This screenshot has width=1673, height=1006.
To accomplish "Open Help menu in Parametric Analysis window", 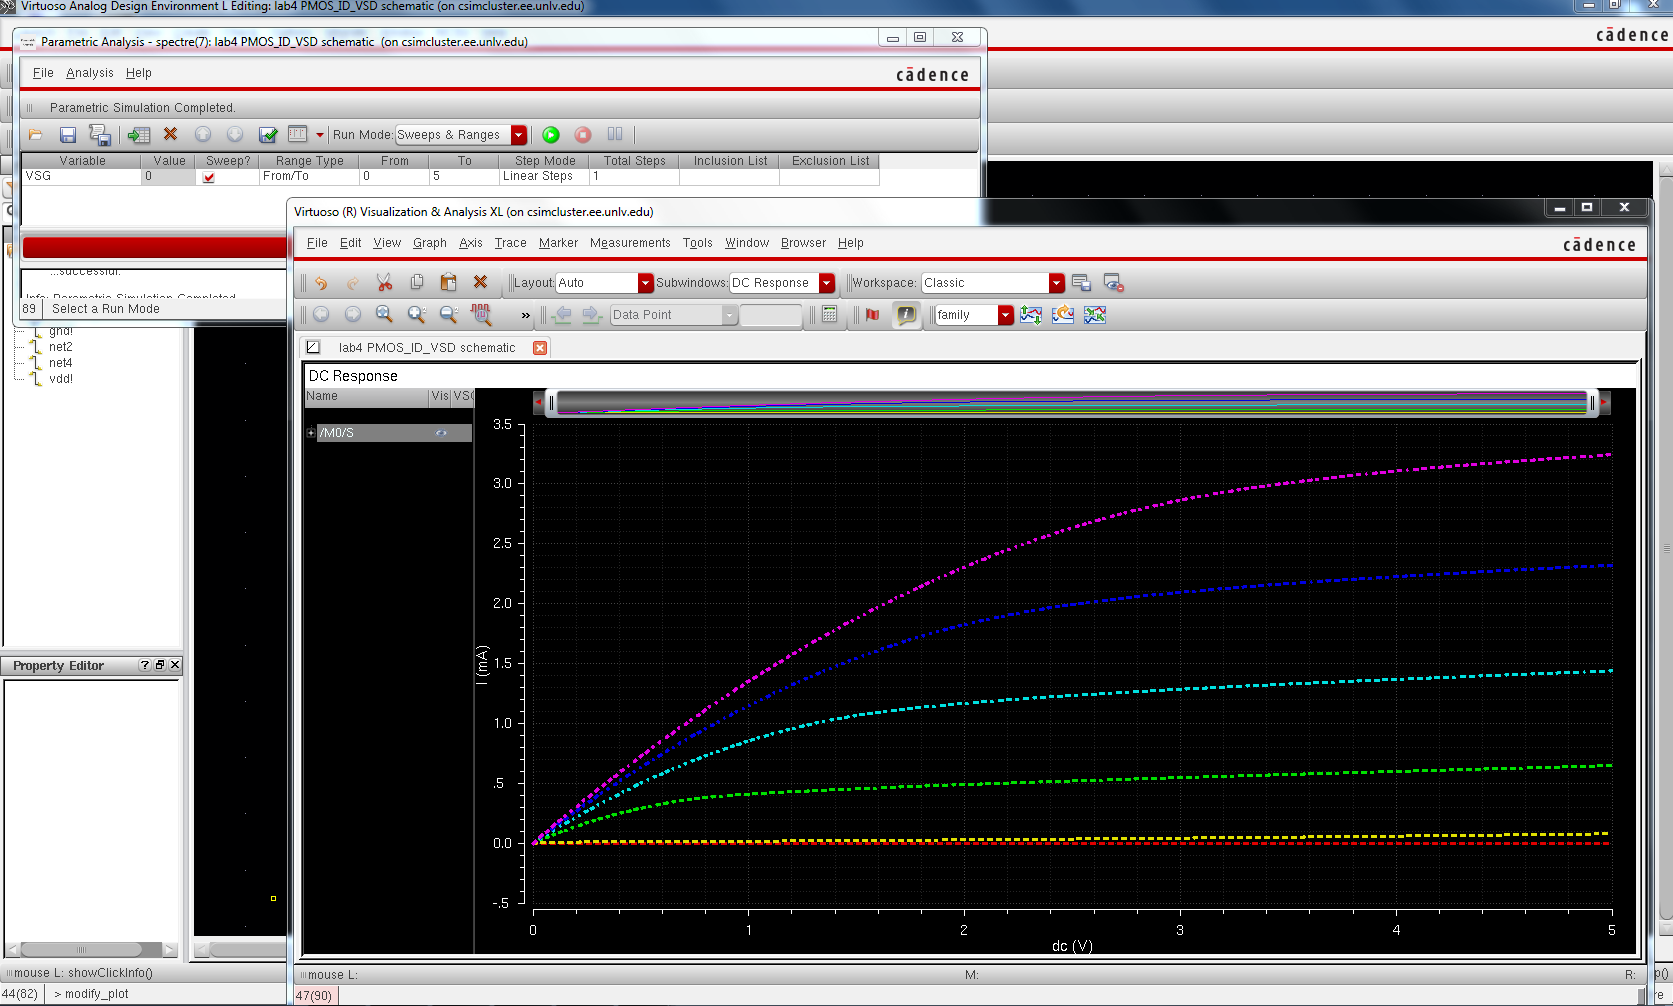I will [x=139, y=73].
